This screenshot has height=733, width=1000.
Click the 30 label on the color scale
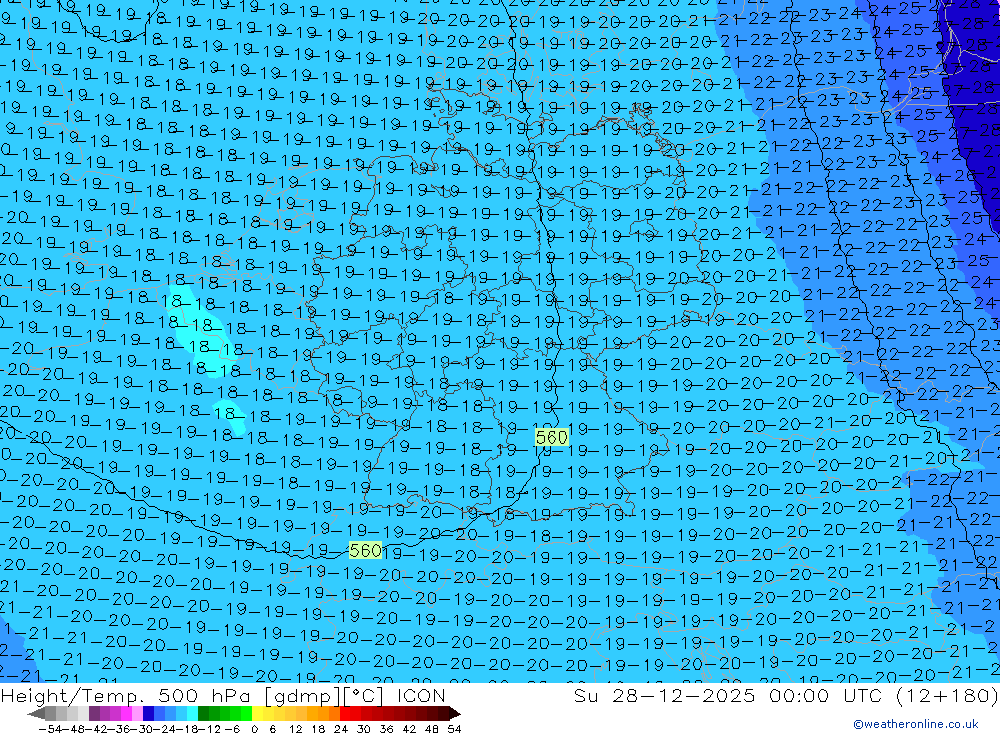click(x=364, y=729)
